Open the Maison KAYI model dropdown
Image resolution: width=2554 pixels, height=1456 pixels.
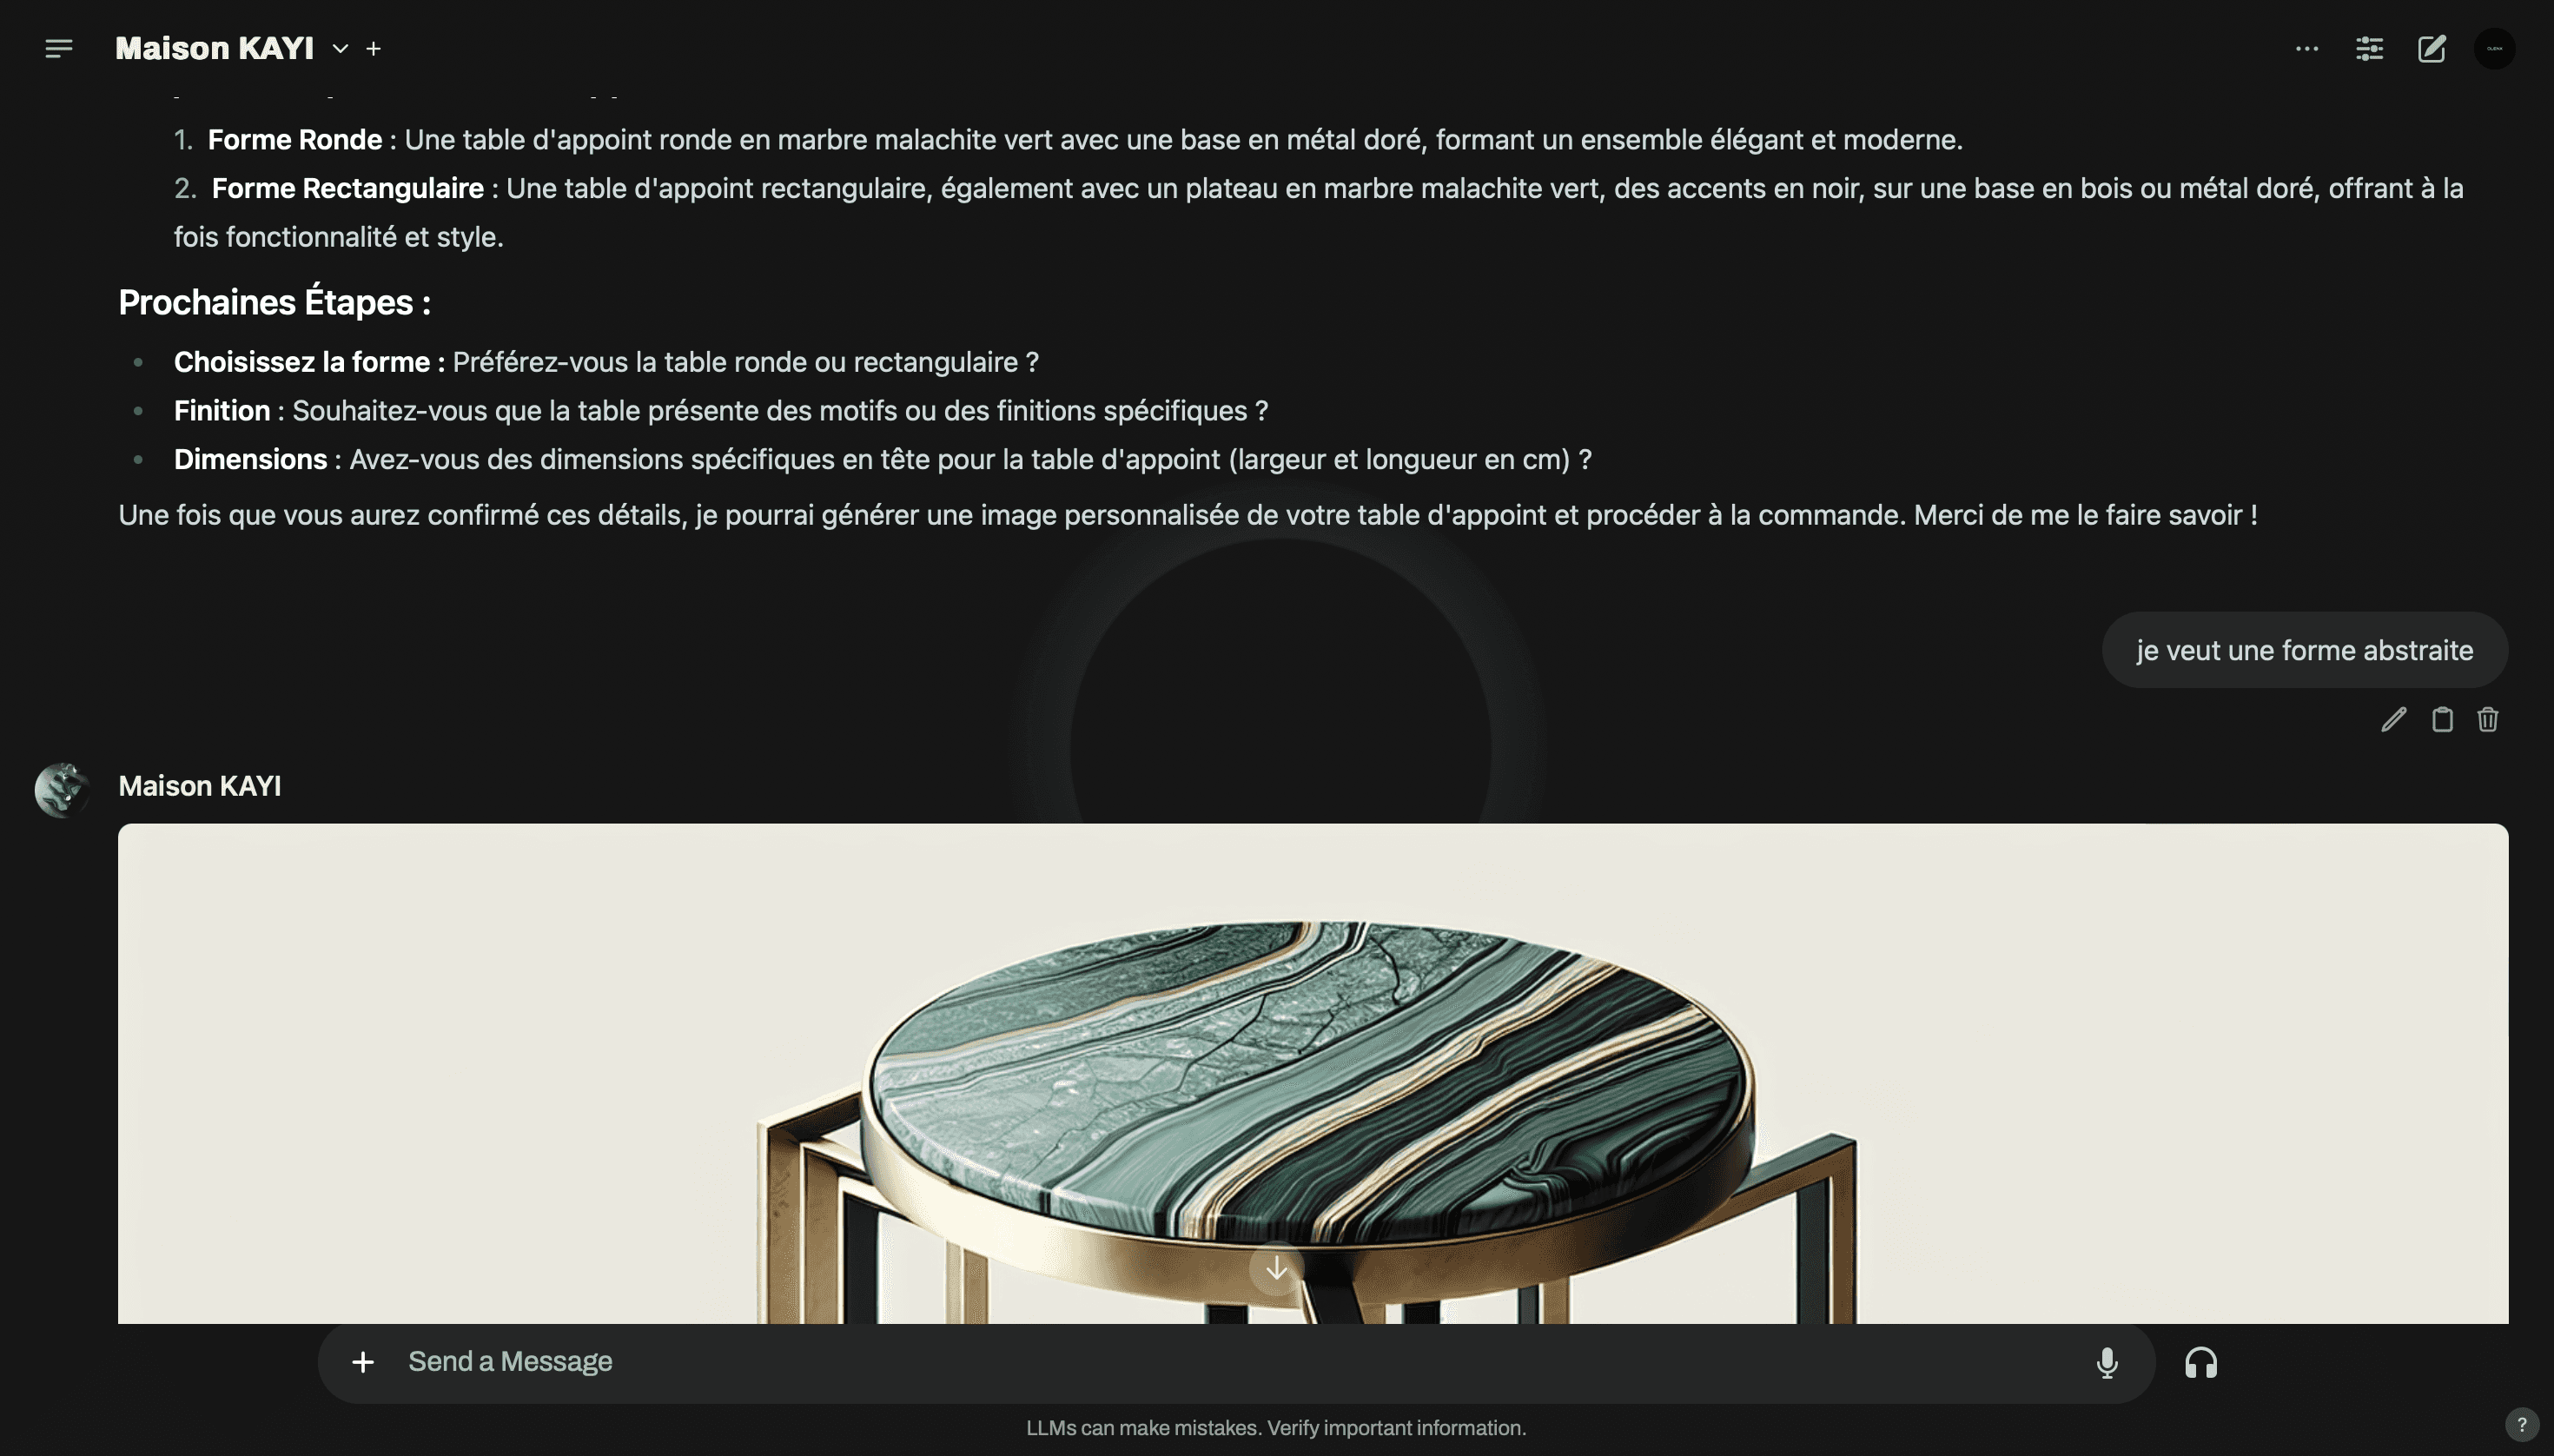coord(340,48)
